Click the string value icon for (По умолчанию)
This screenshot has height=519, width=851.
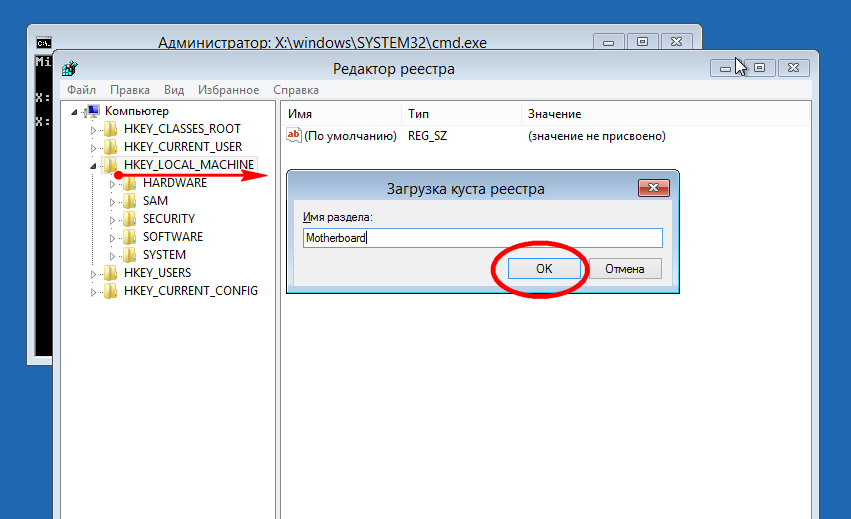tap(294, 135)
